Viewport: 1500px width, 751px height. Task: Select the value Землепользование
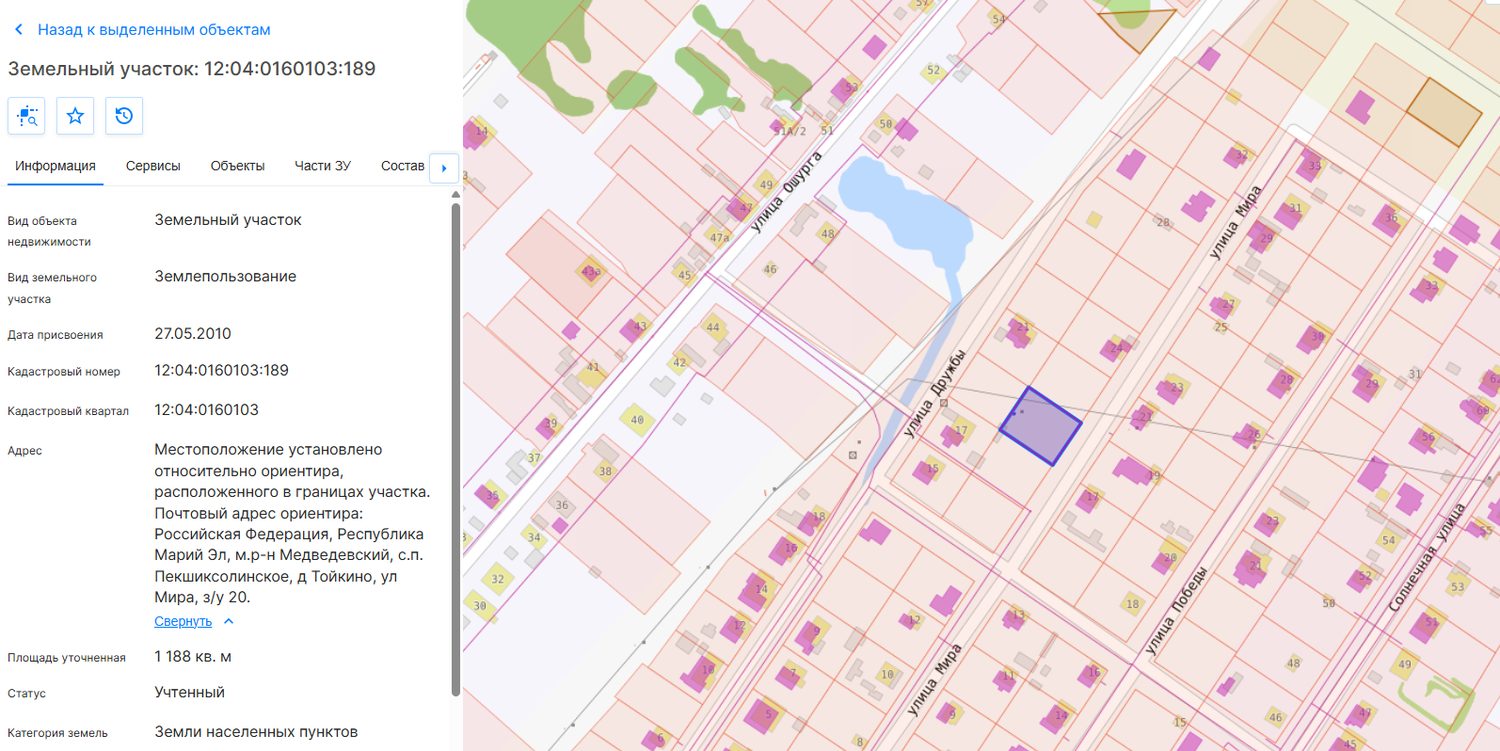pos(225,277)
